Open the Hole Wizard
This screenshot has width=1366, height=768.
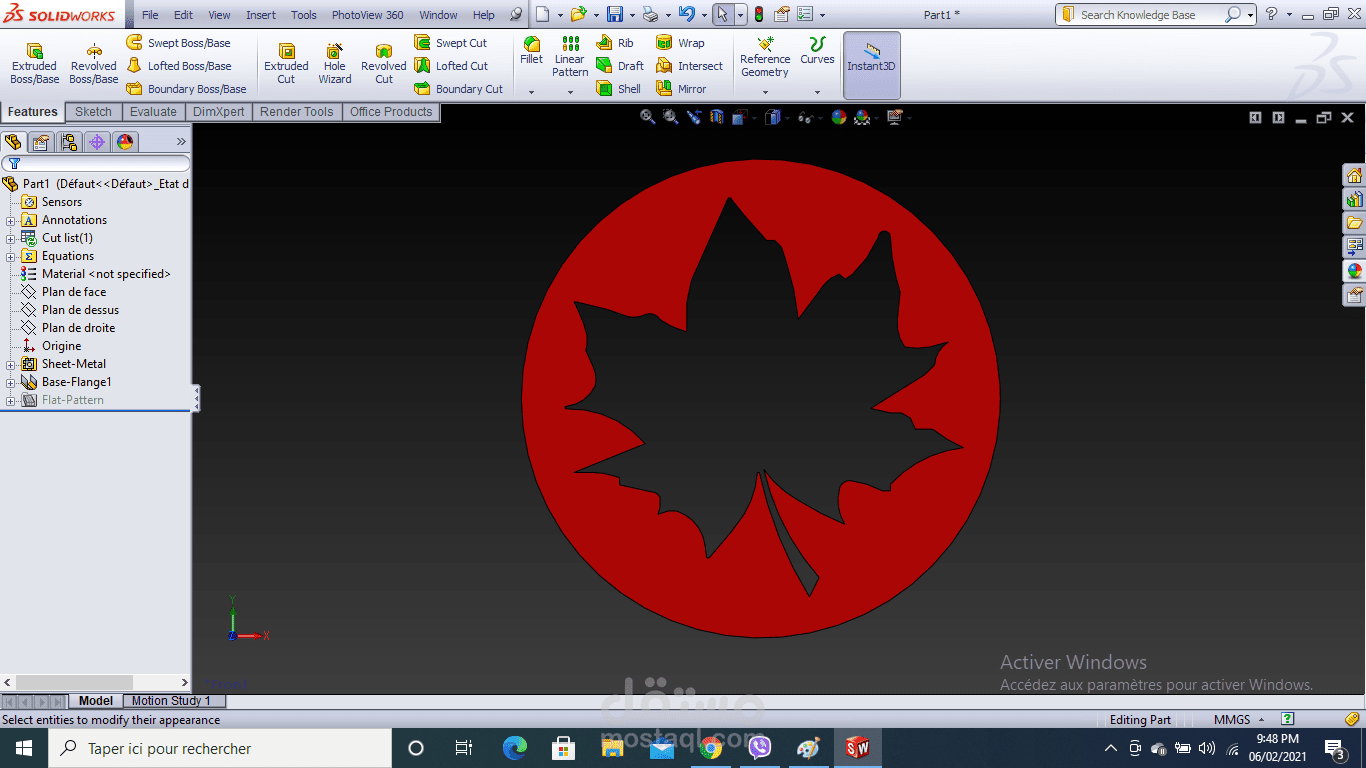(335, 64)
